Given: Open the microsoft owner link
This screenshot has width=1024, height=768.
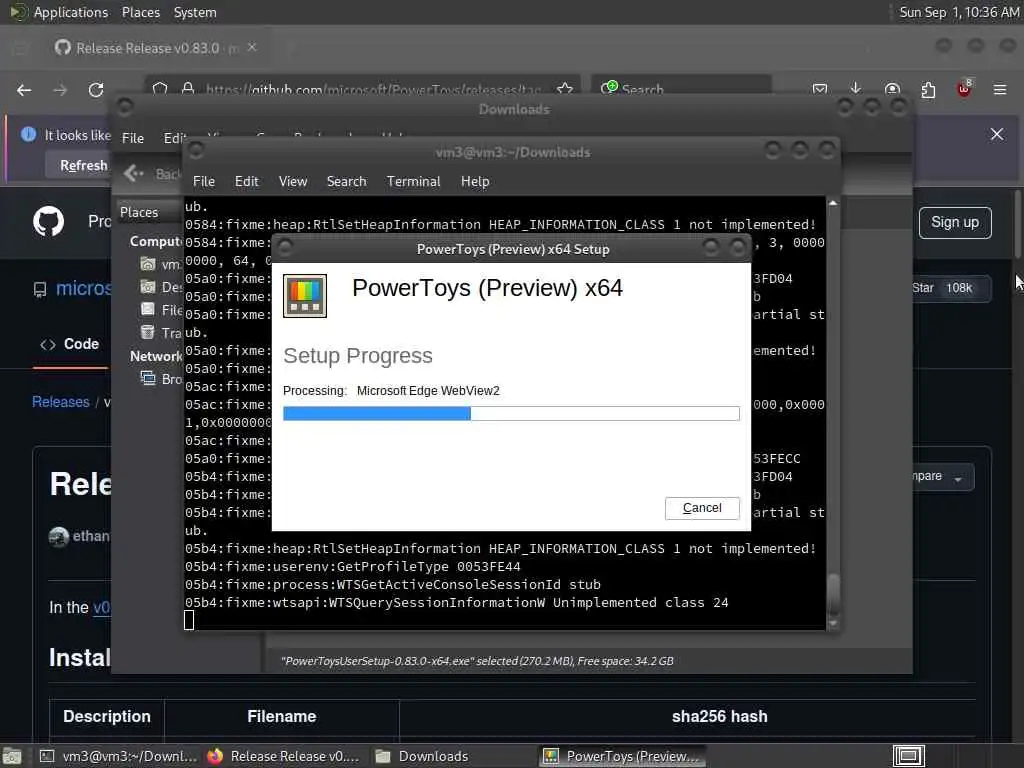Looking at the screenshot, I should point(84,288).
